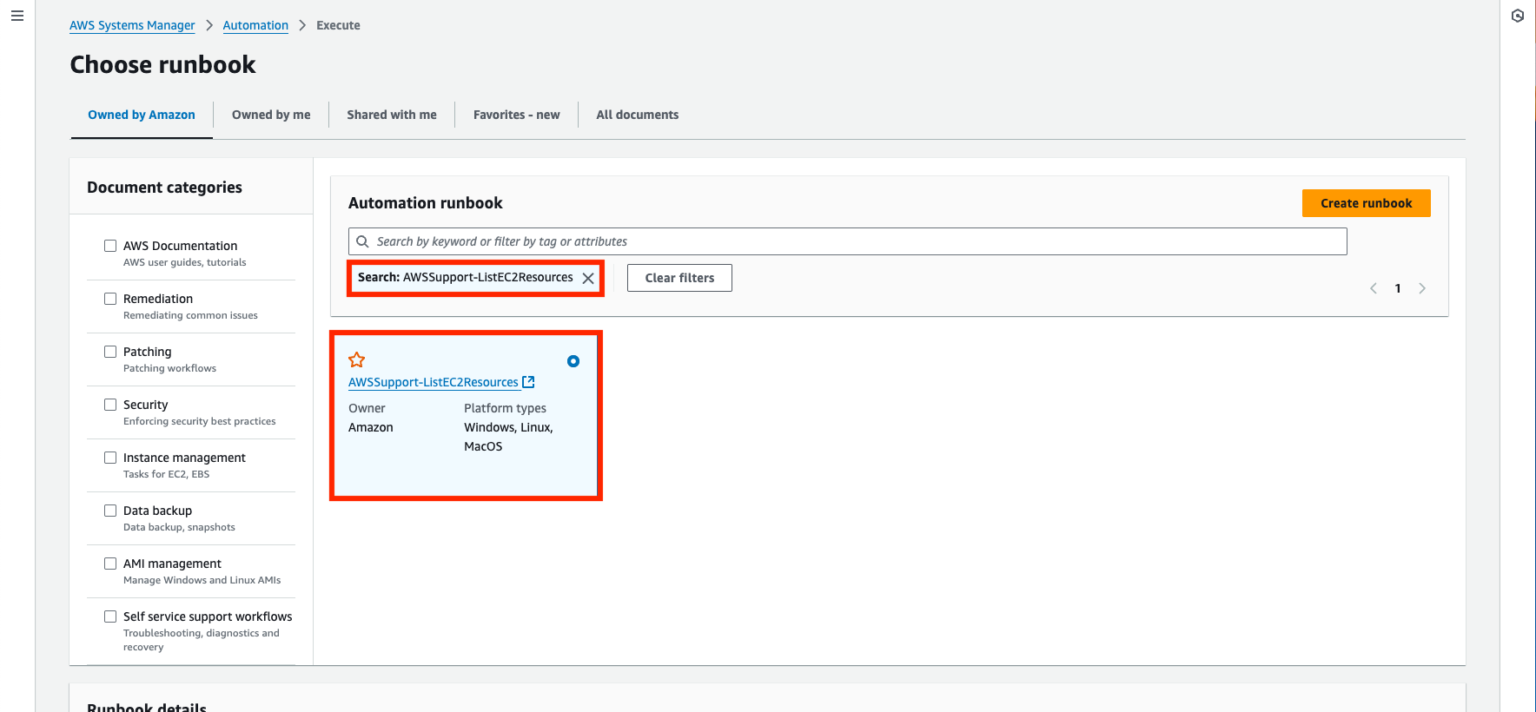The image size is (1536, 712).
Task: Toggle the Self service support workflows filter
Action: [110, 616]
